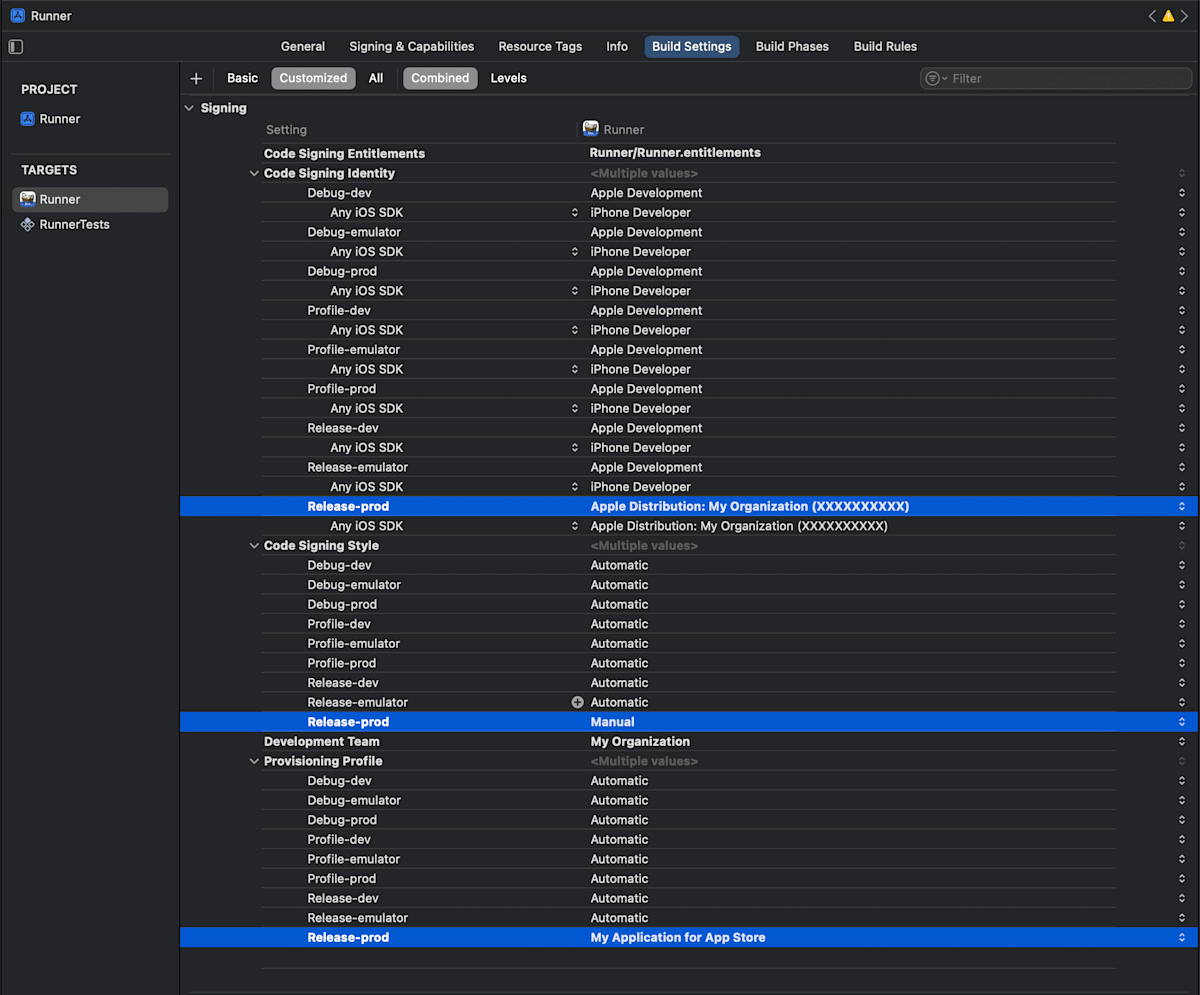Screen dimensions: 1200x995
Task: Open Any iOS SDK stepper under Debug-dev
Action: [575, 212]
